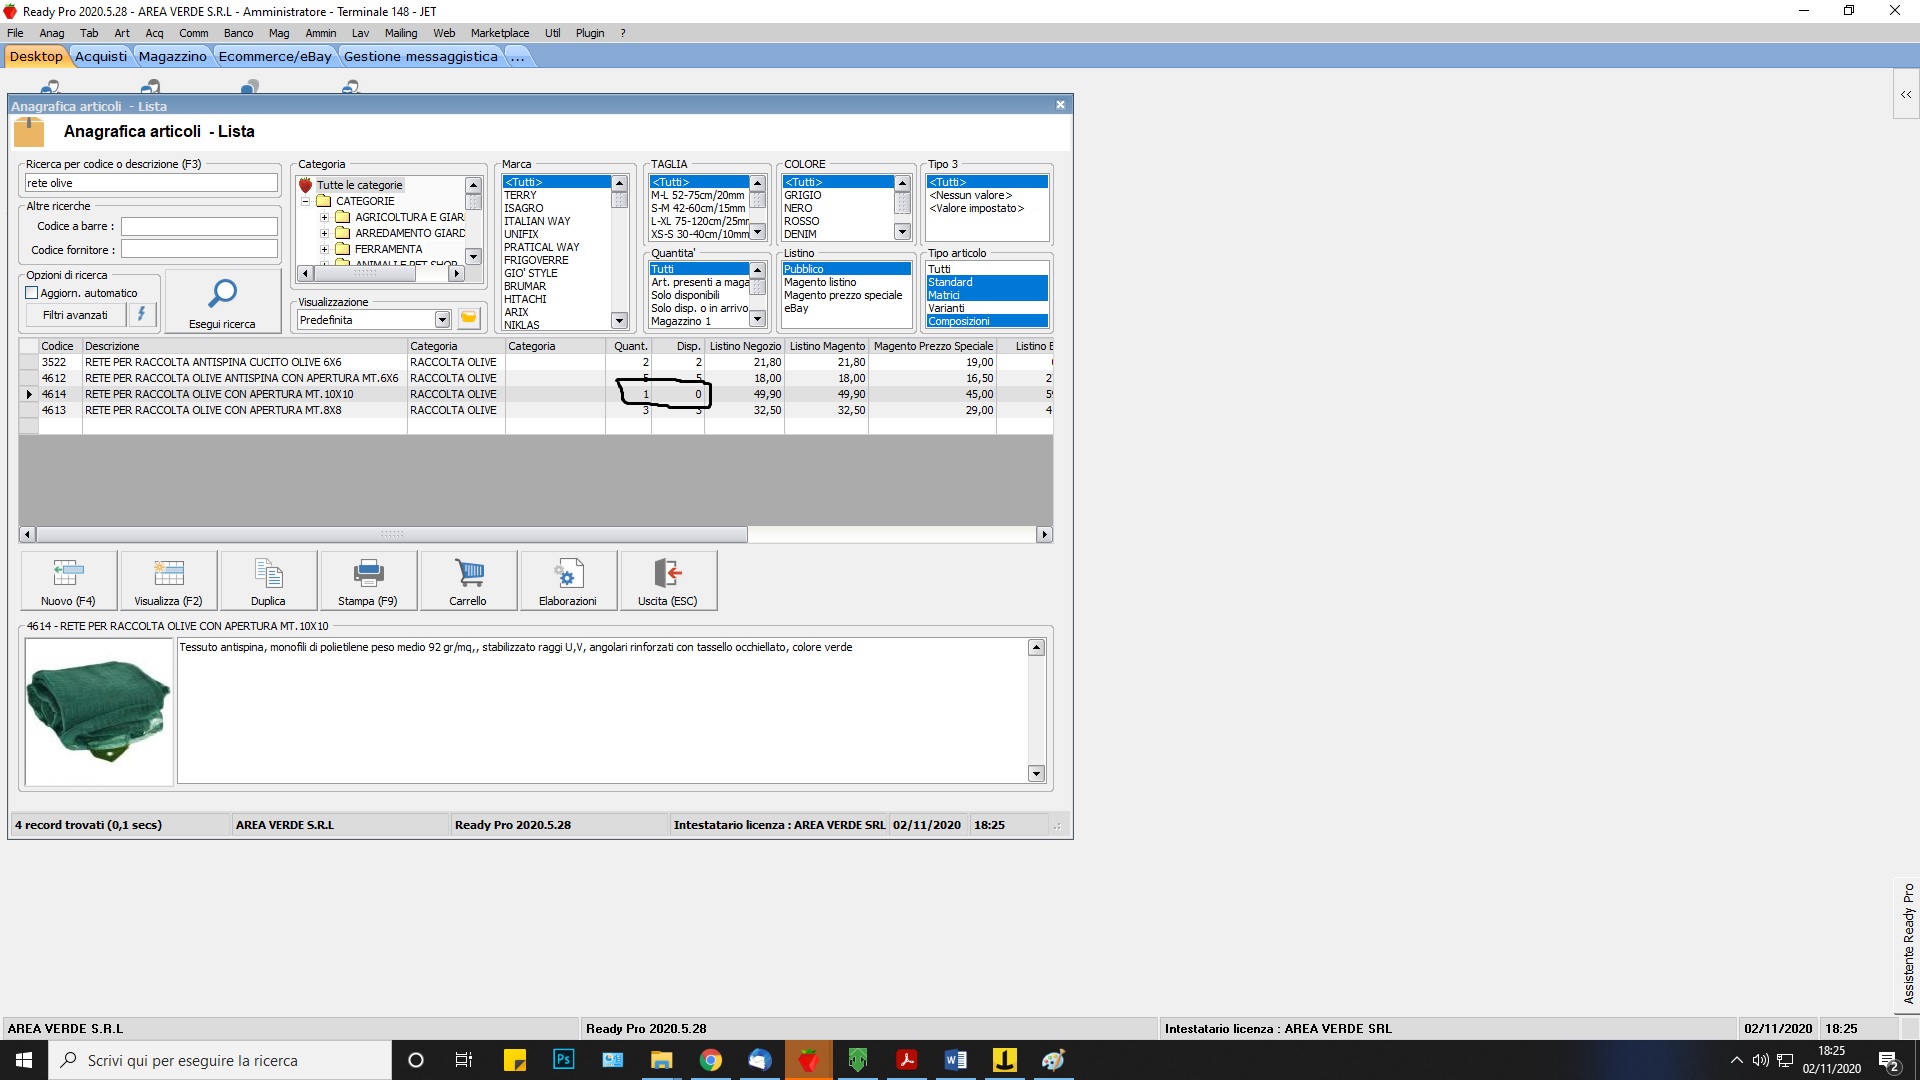
Task: Click the volume icon in system tray
Action: [1760, 1060]
